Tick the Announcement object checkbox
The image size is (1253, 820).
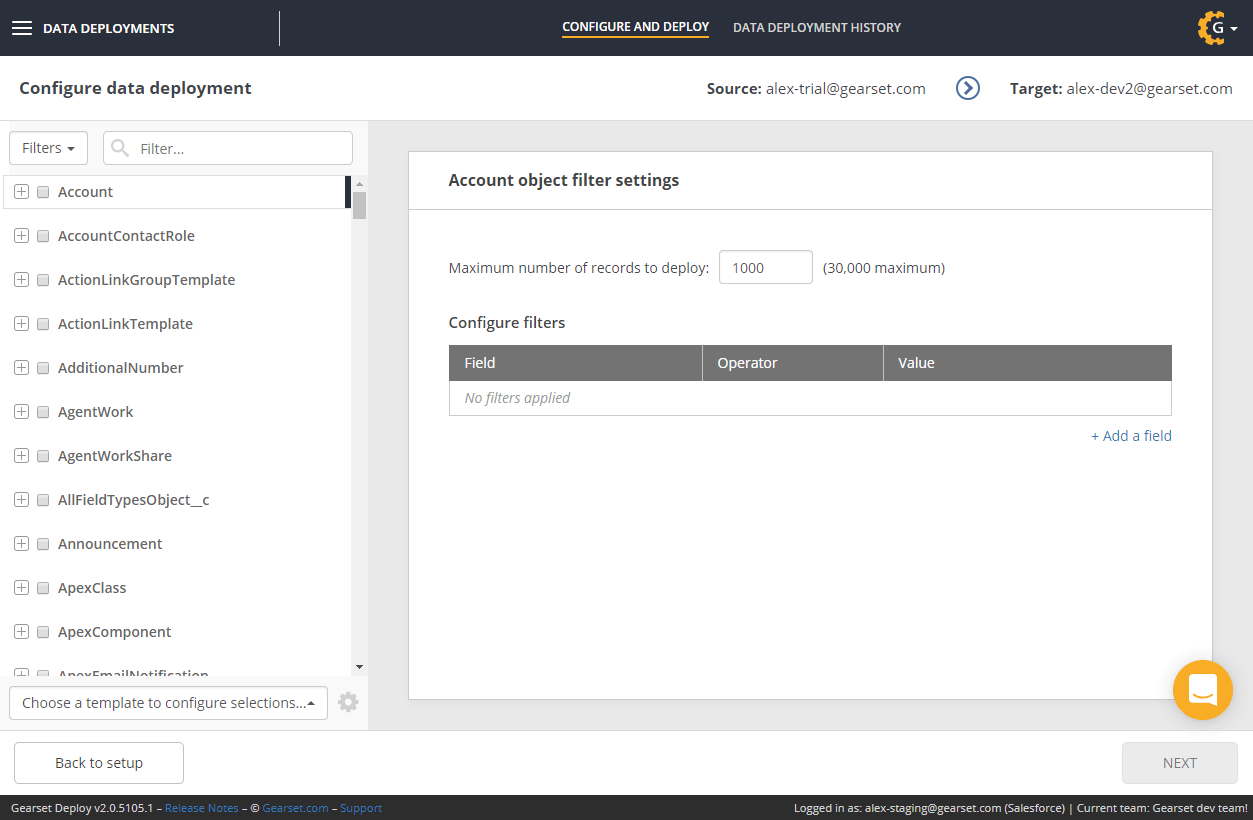pyautogui.click(x=43, y=544)
